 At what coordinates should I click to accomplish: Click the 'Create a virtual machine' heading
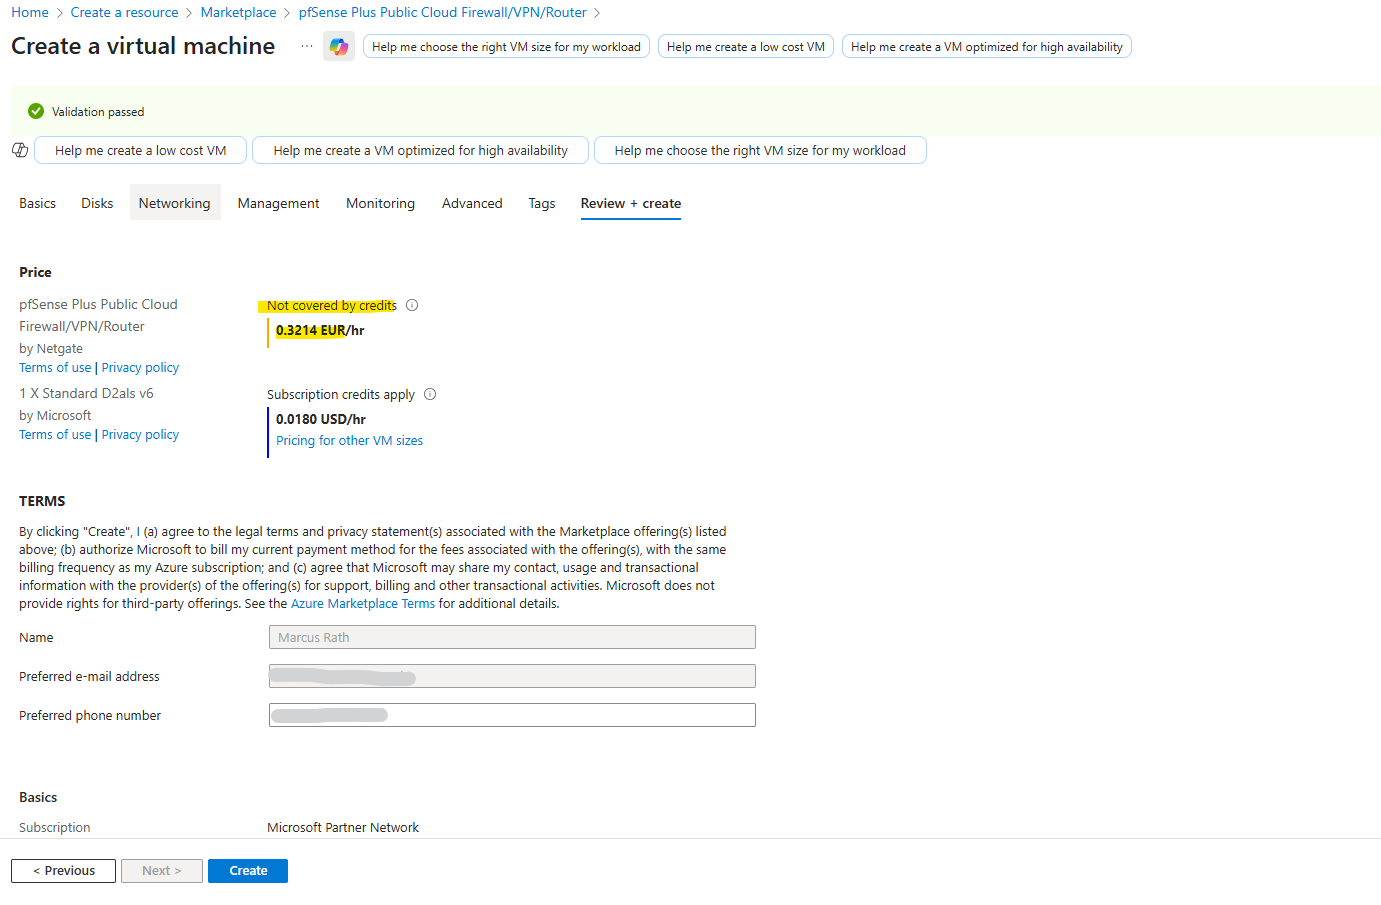(x=143, y=46)
